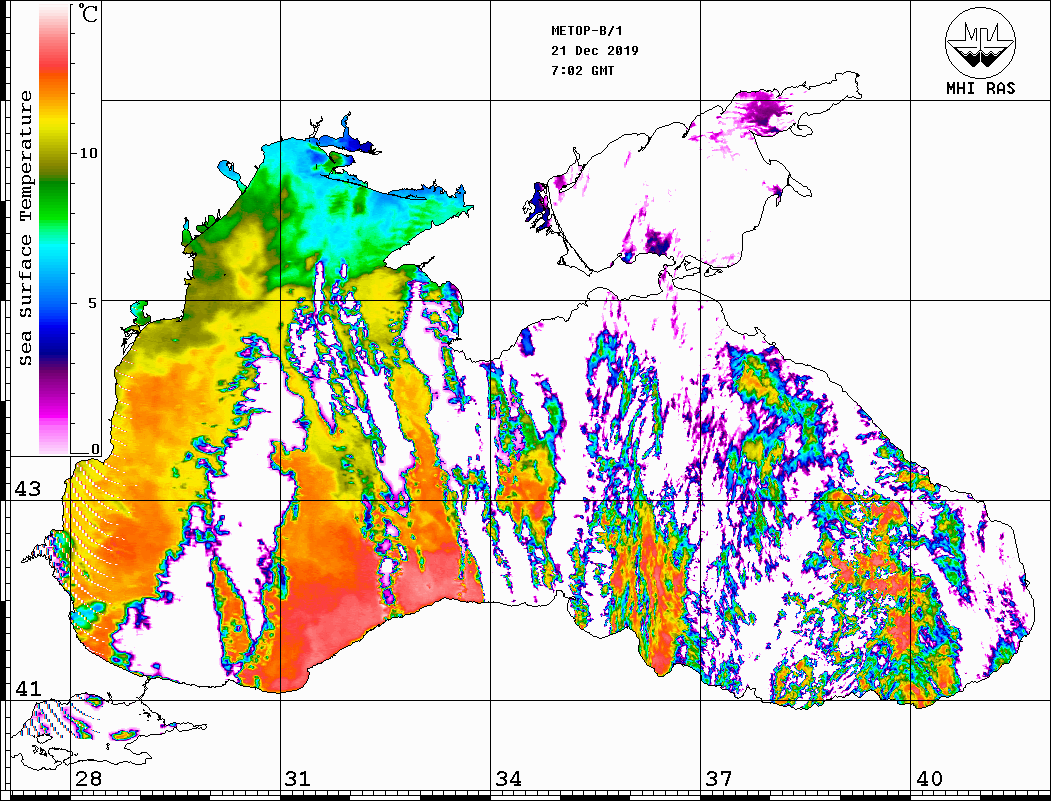
Task: Click the 0 tick on the color scale
Action: point(95,449)
